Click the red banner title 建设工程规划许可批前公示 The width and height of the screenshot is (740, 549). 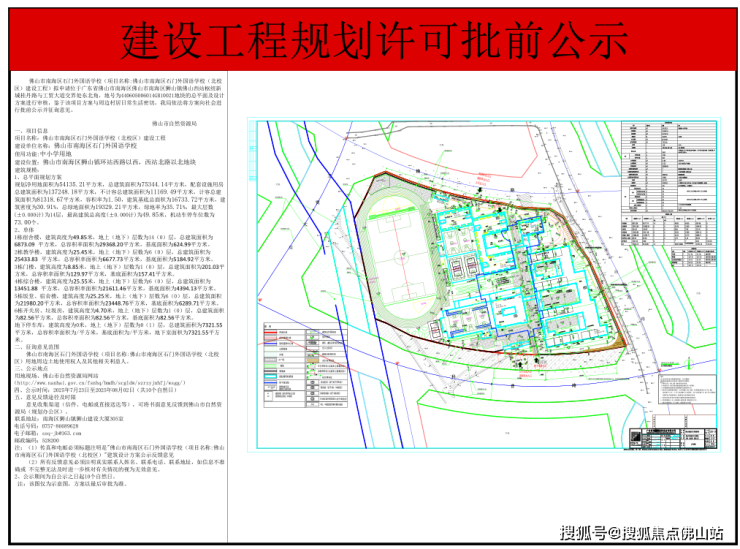(x=374, y=41)
